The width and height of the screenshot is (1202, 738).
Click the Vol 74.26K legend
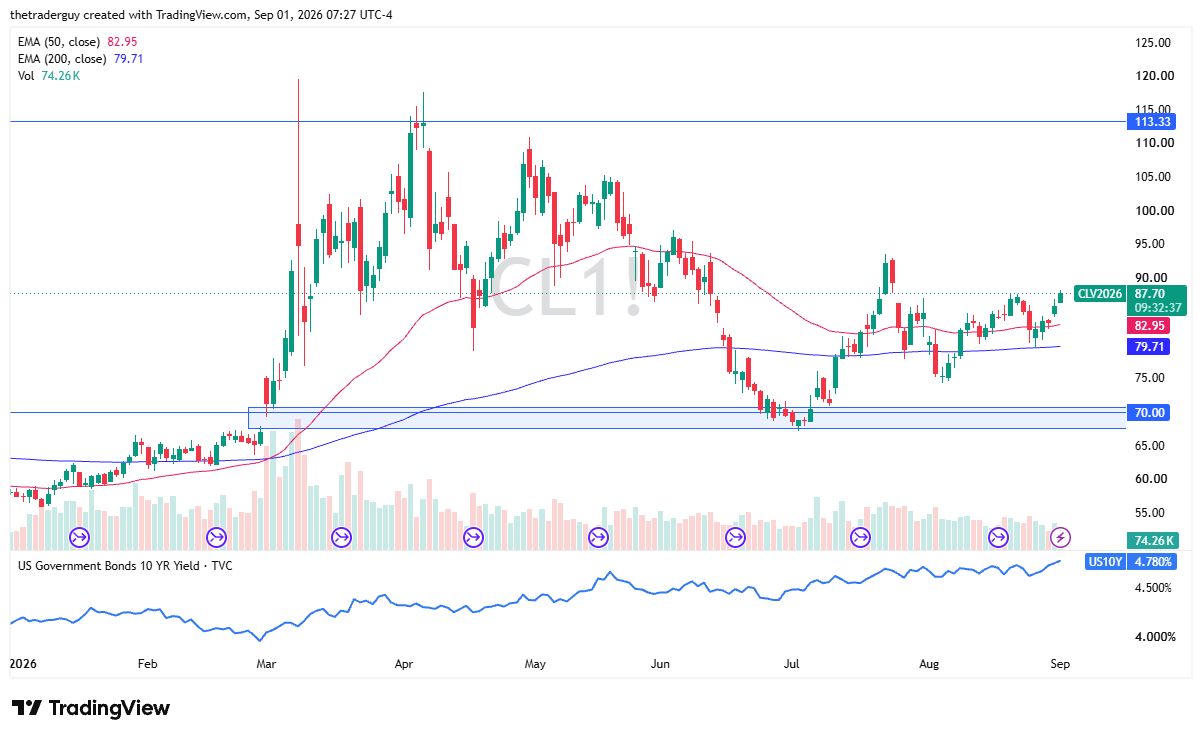point(49,75)
